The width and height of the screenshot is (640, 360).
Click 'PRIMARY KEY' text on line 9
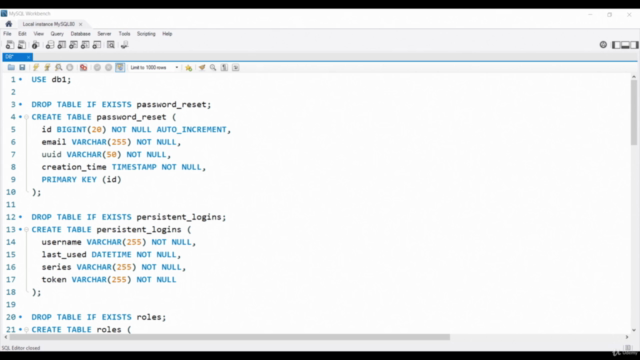coord(69,180)
